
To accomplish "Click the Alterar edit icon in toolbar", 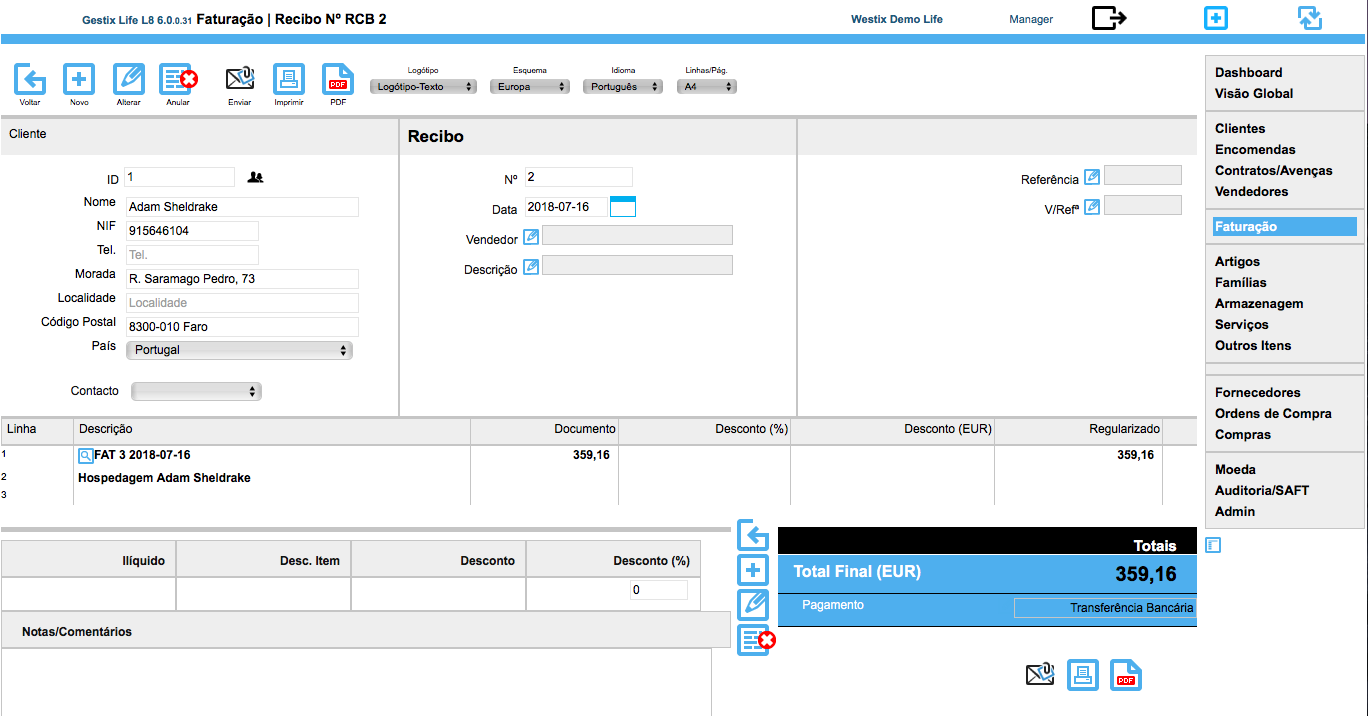I will coord(129,79).
